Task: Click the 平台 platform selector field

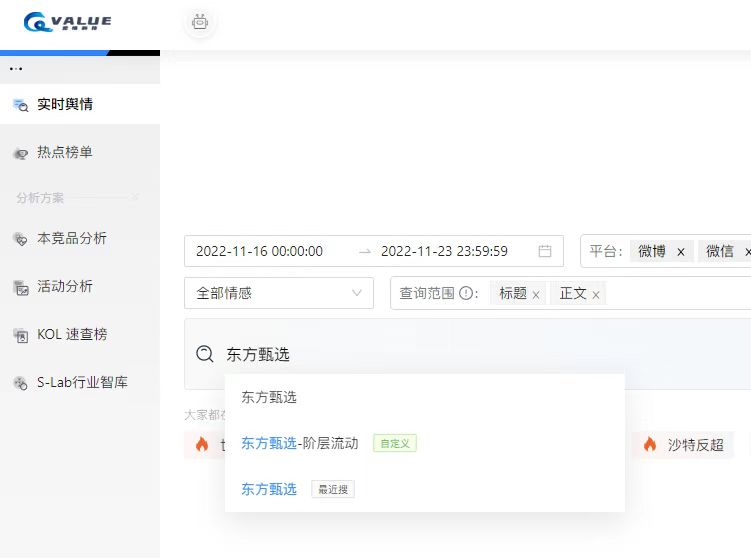Action: (666, 251)
